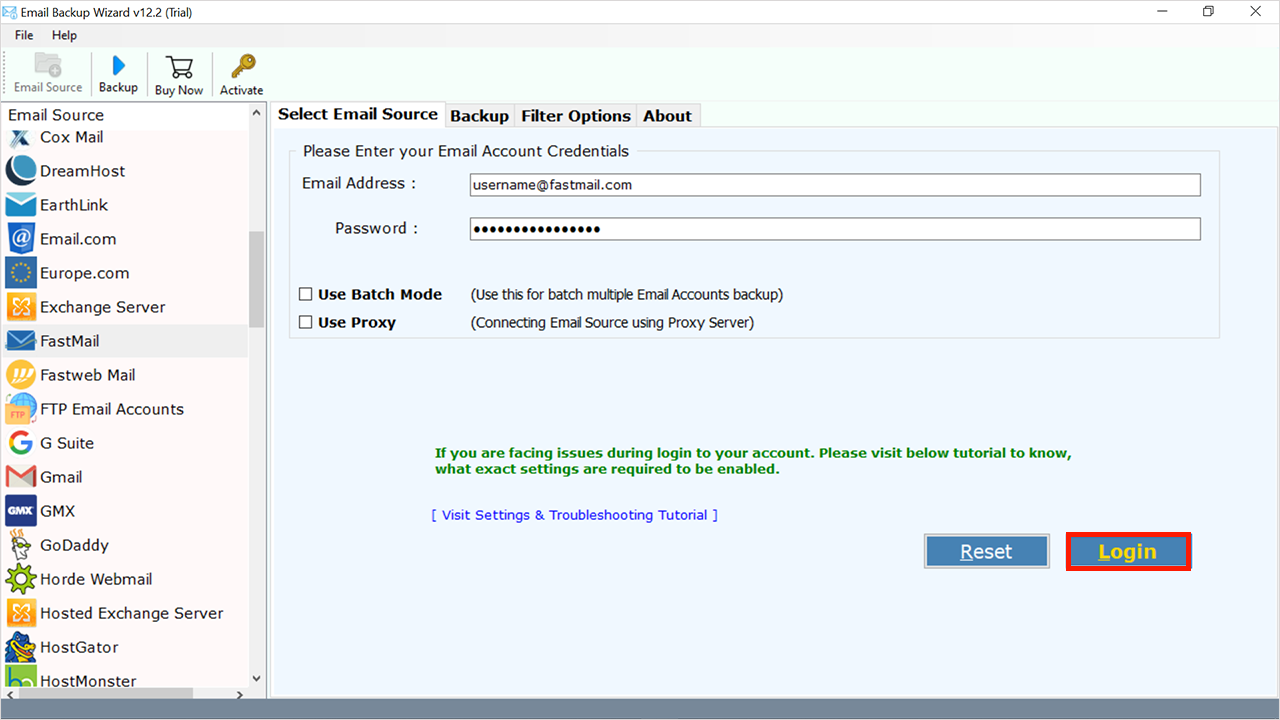
Task: Switch to the Backup tab
Action: point(479,116)
